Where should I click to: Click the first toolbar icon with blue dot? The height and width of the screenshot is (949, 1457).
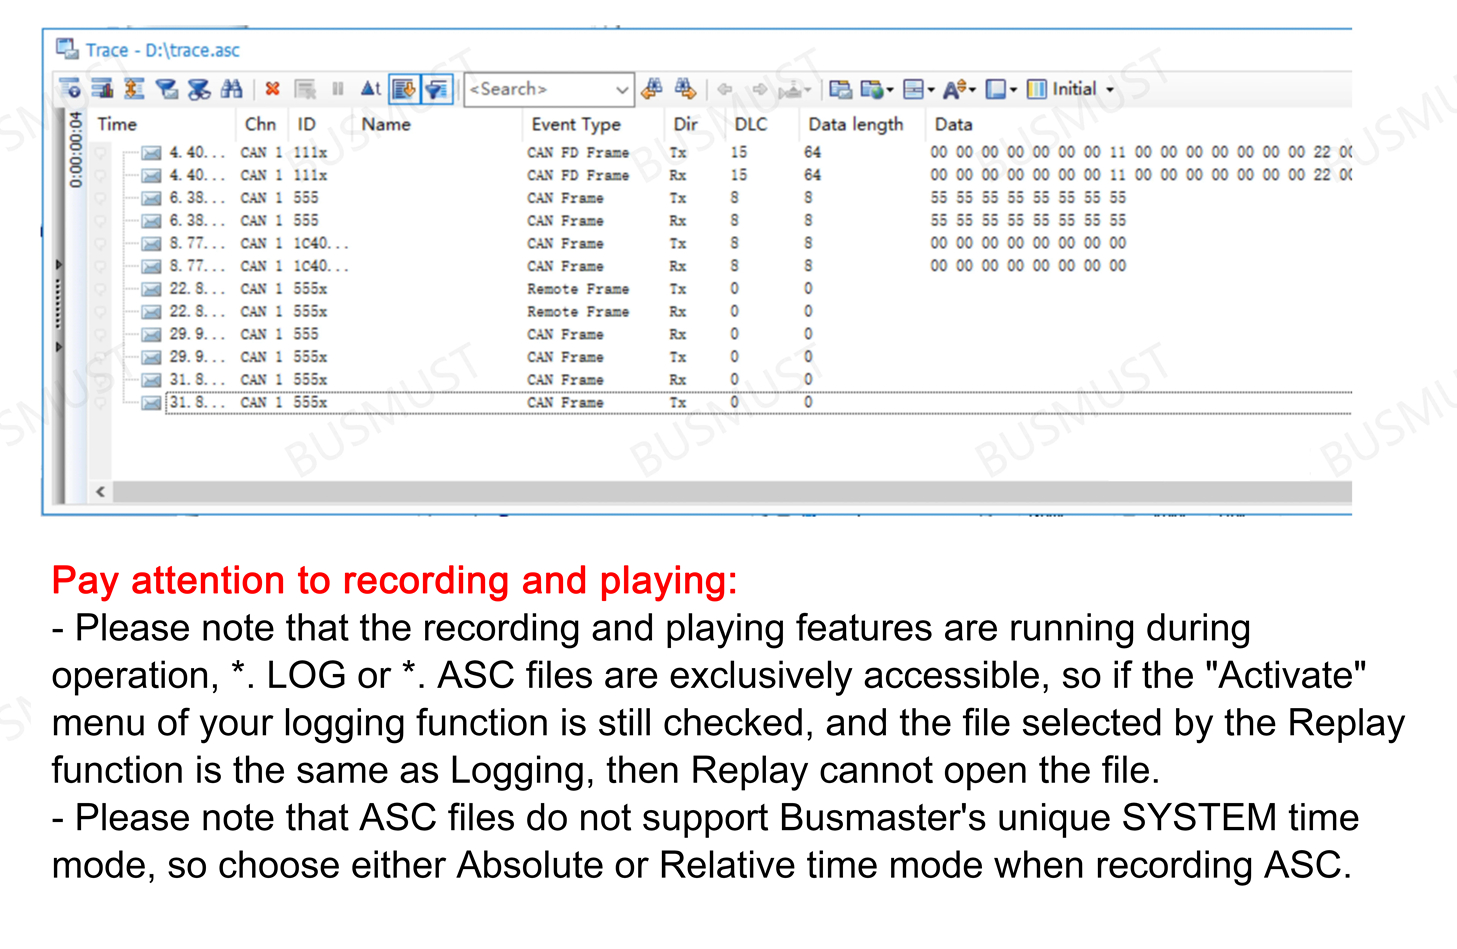click(70, 89)
